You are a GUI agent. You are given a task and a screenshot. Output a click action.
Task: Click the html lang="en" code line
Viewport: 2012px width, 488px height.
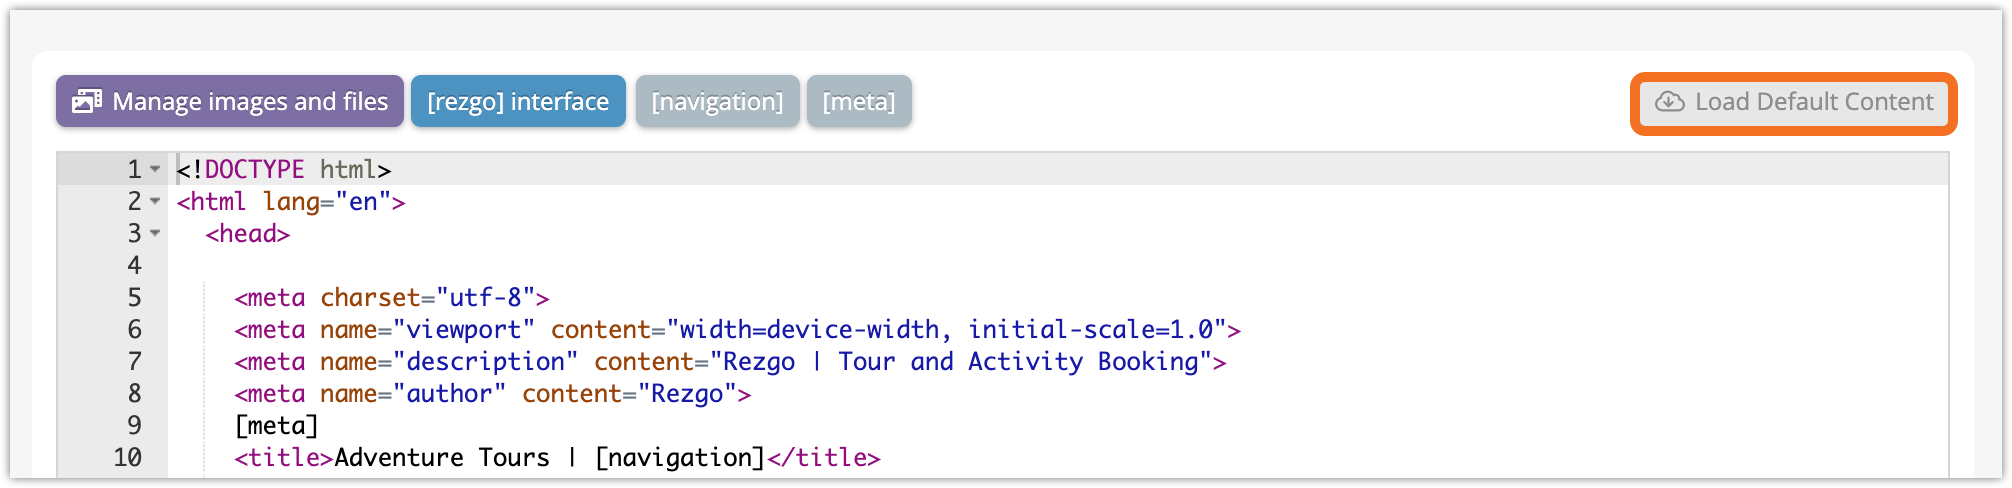click(x=291, y=201)
